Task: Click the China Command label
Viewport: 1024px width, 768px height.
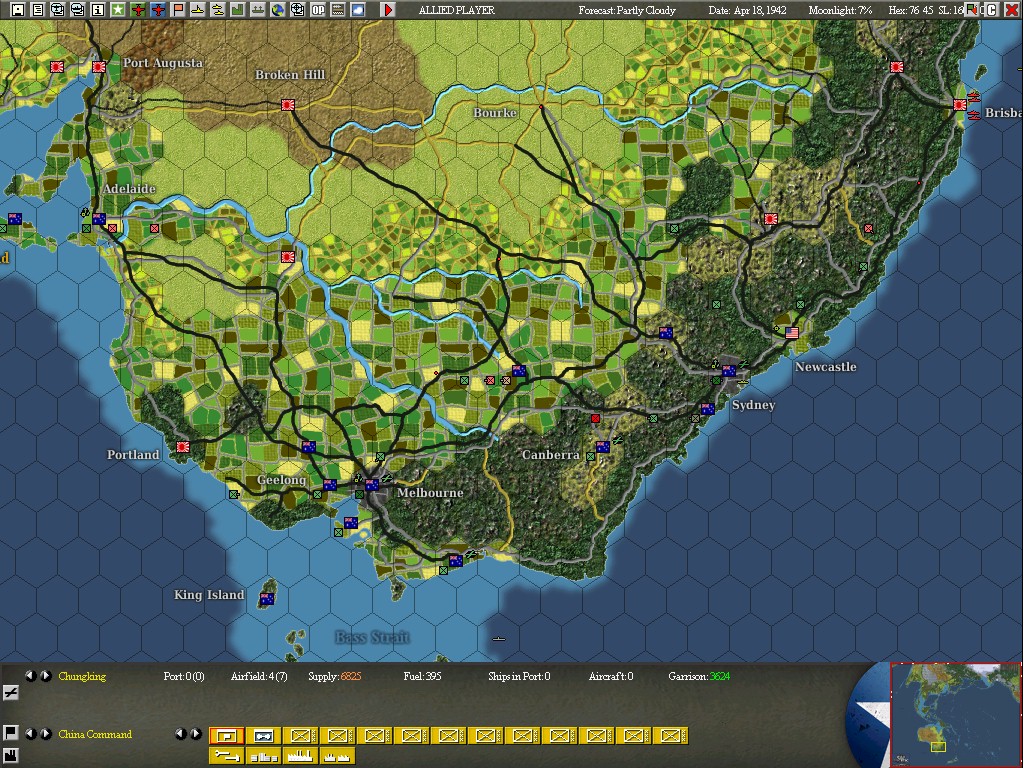Action: pos(95,734)
